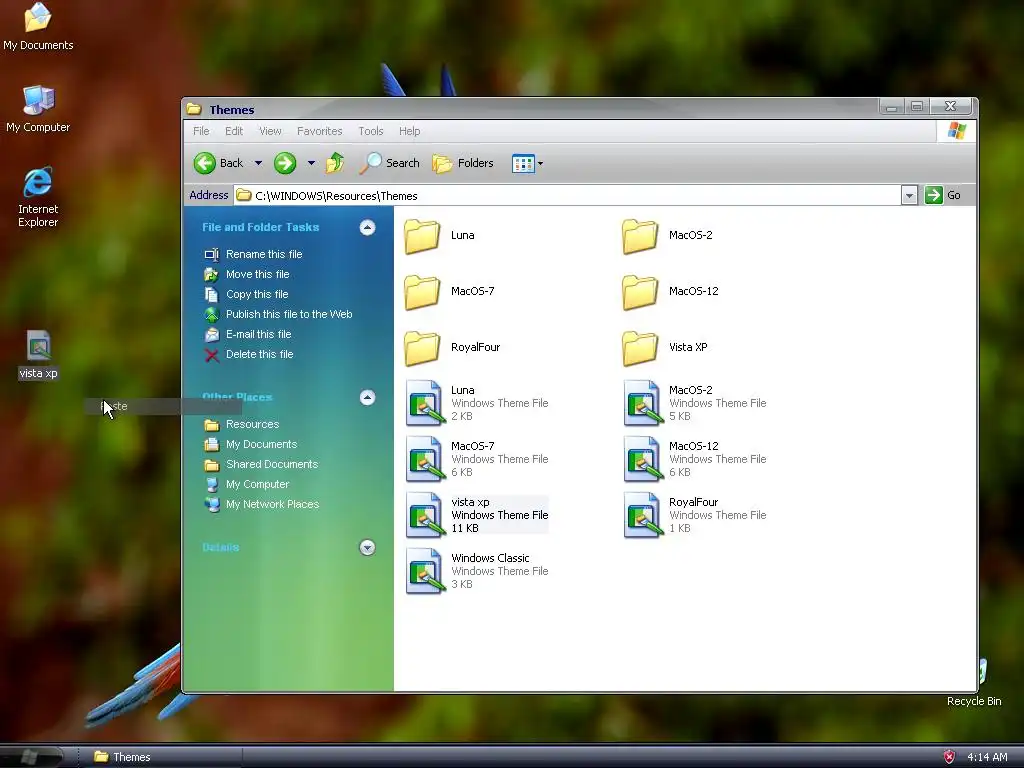Open the Forward history dropdown arrow
The height and width of the screenshot is (768, 1024).
311,163
